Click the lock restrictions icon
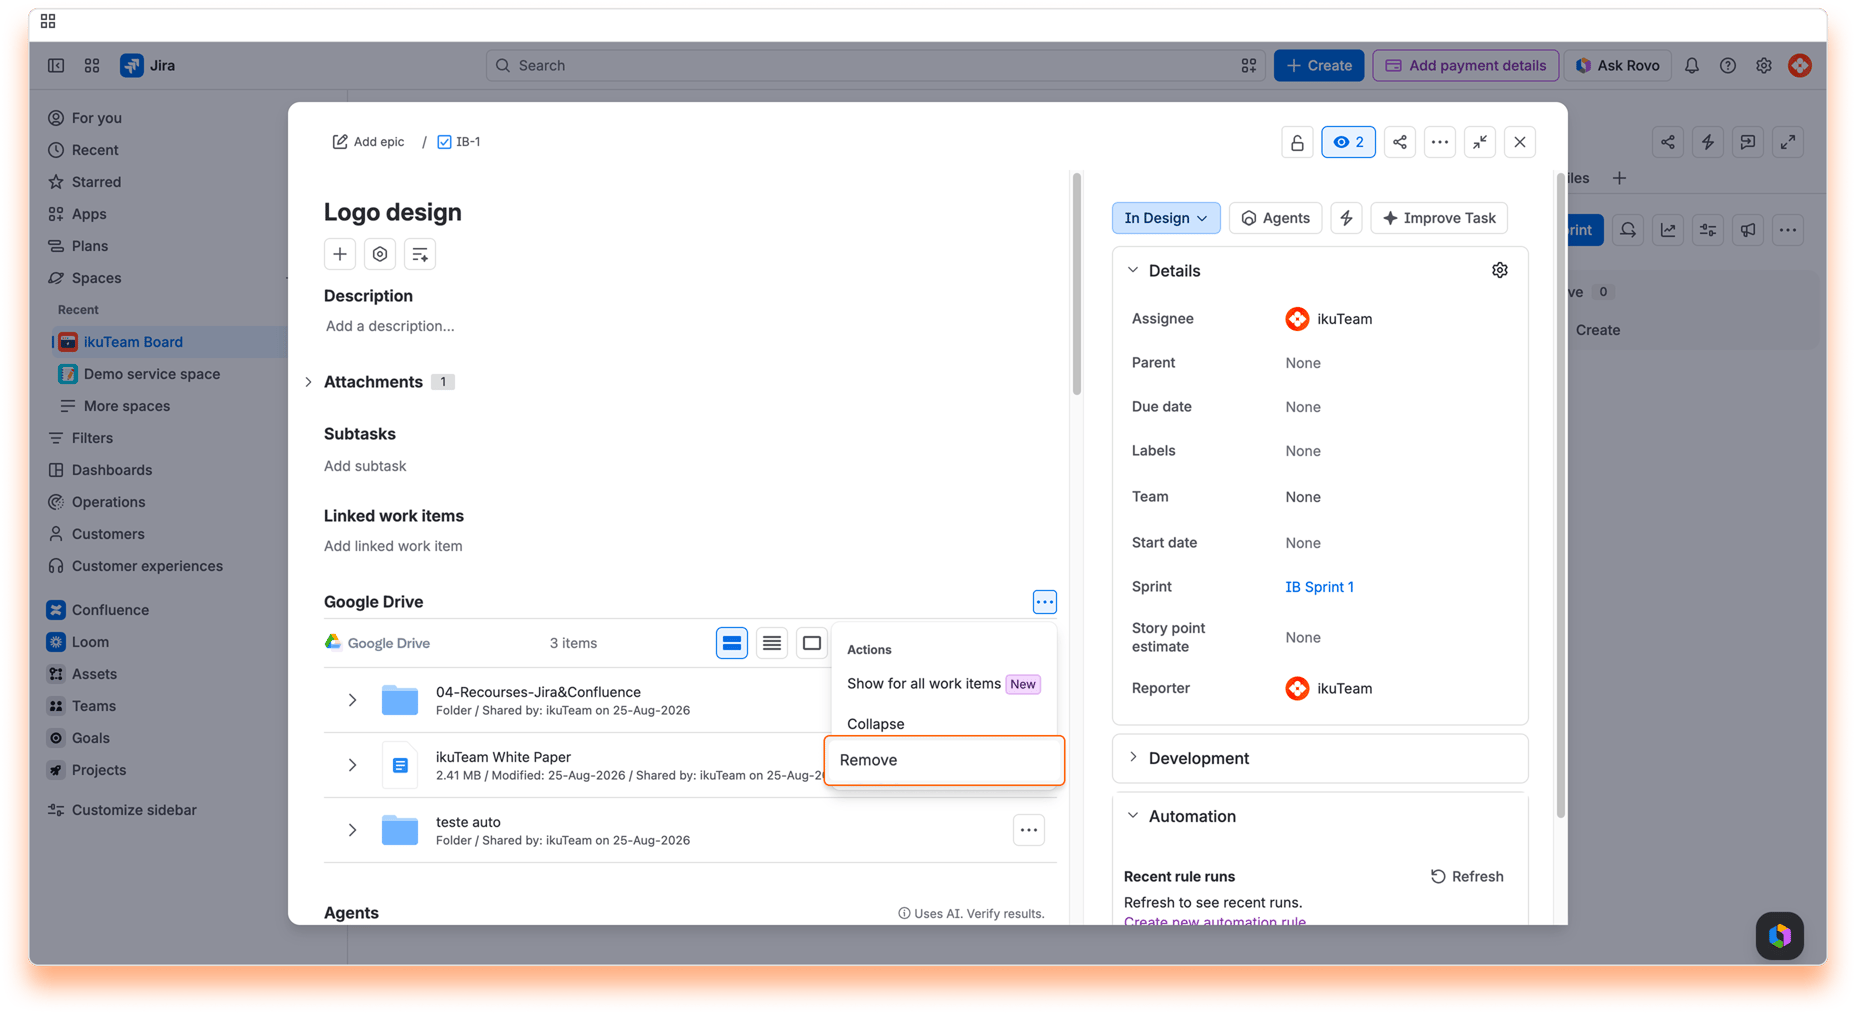Screen dimensions: 1856x1014 1297,142
